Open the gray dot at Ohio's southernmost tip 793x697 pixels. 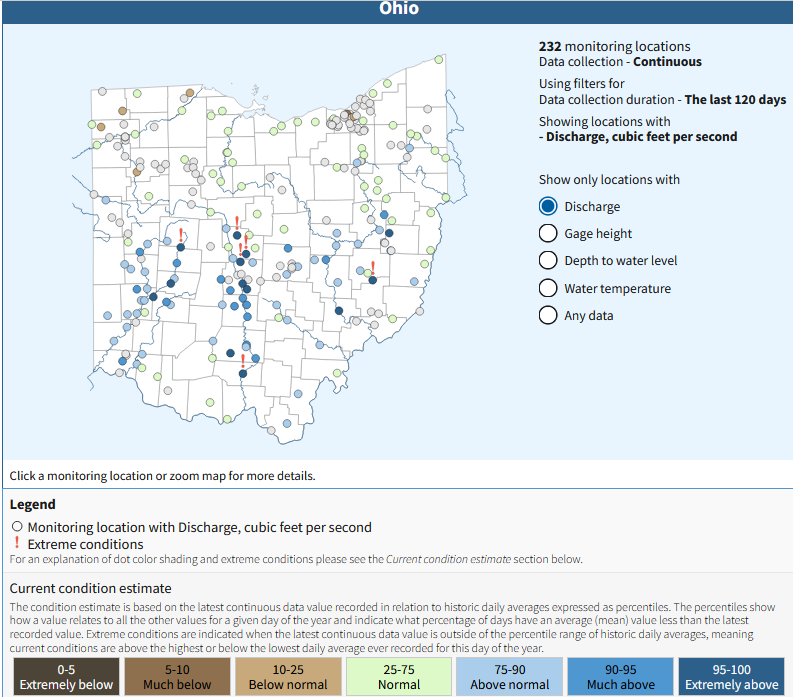(x=272, y=430)
